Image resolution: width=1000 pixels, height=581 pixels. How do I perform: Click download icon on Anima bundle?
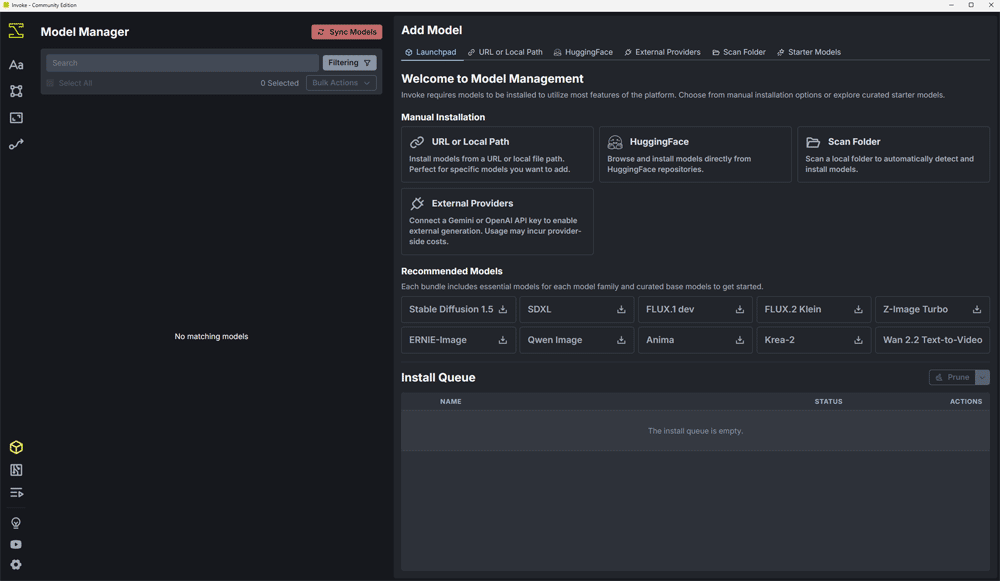tap(740, 340)
